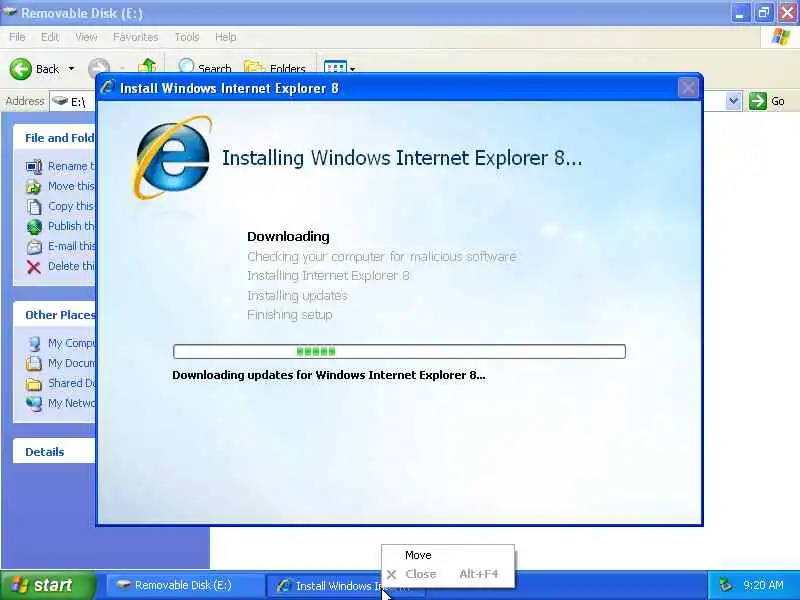800x600 pixels.
Task: Expand the address bar dropdown arrow
Action: [733, 101]
